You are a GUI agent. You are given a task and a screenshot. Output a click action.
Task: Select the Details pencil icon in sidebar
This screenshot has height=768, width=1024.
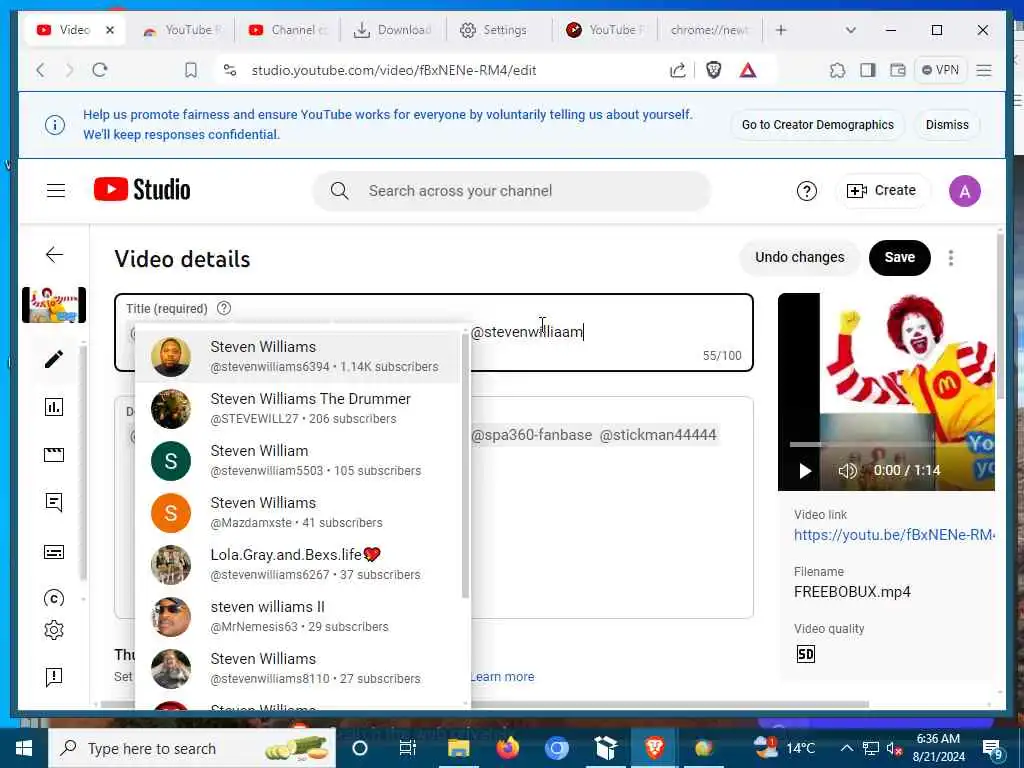point(54,359)
